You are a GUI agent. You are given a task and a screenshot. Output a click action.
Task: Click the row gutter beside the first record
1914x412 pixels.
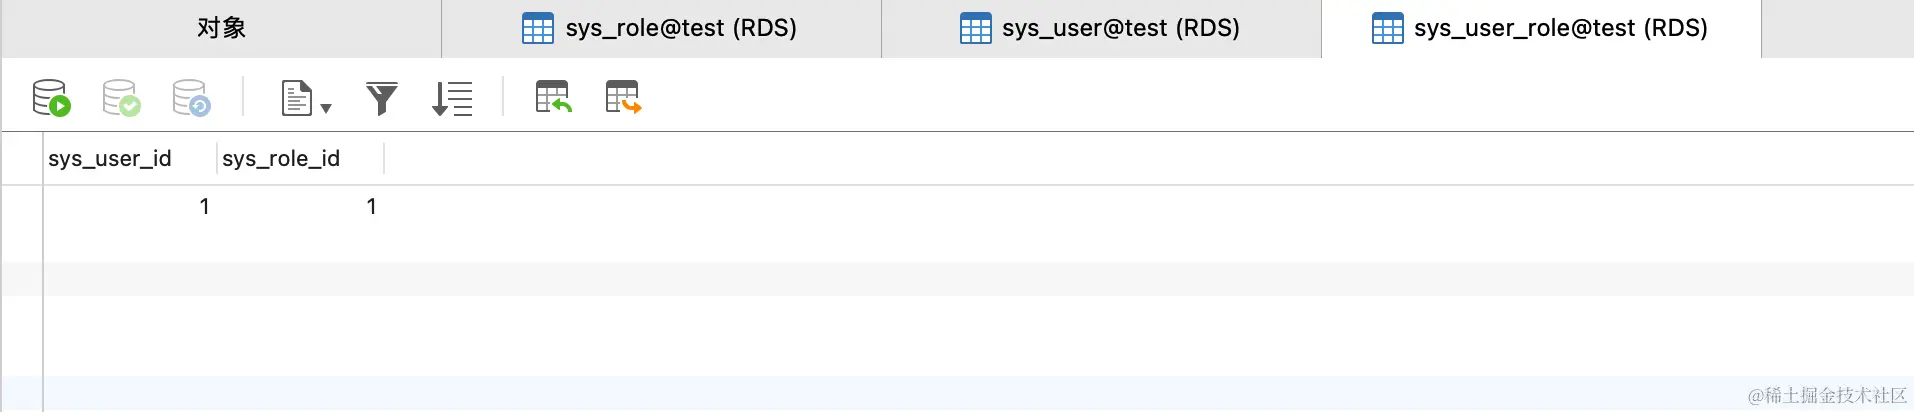[21, 207]
